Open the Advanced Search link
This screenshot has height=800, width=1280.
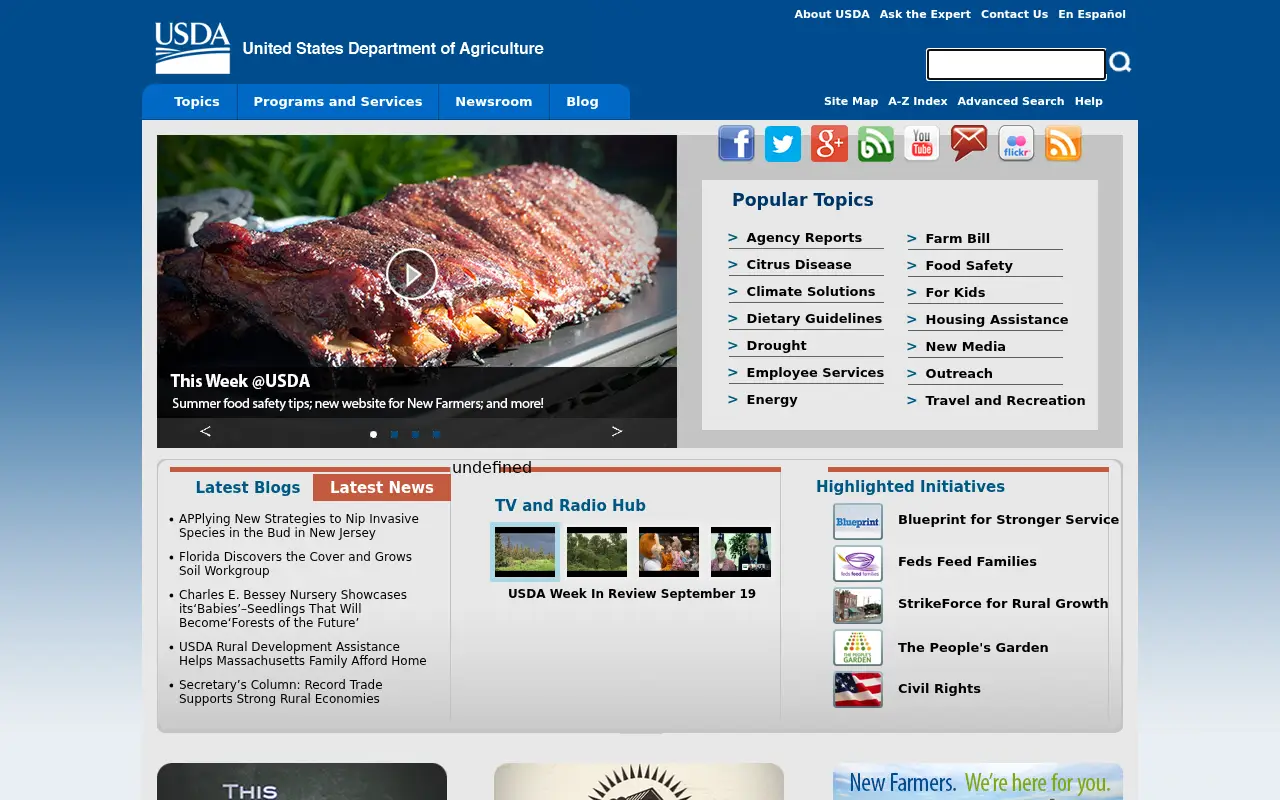(x=1010, y=101)
